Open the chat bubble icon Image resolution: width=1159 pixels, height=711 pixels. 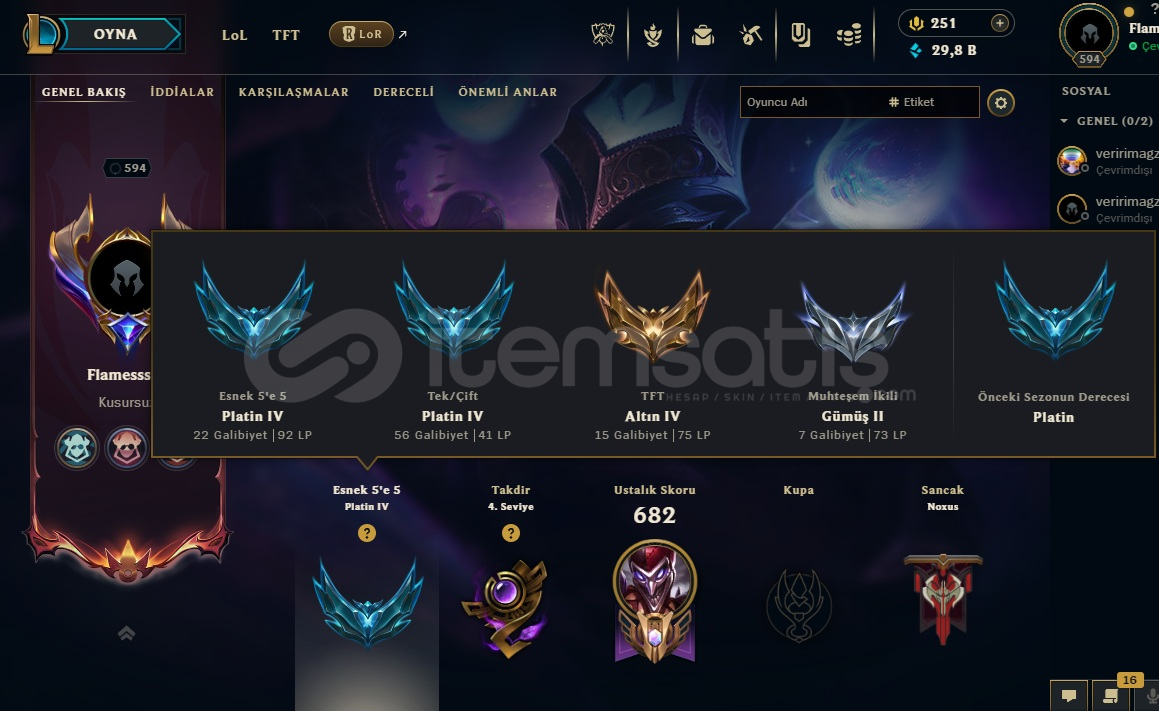click(1069, 695)
